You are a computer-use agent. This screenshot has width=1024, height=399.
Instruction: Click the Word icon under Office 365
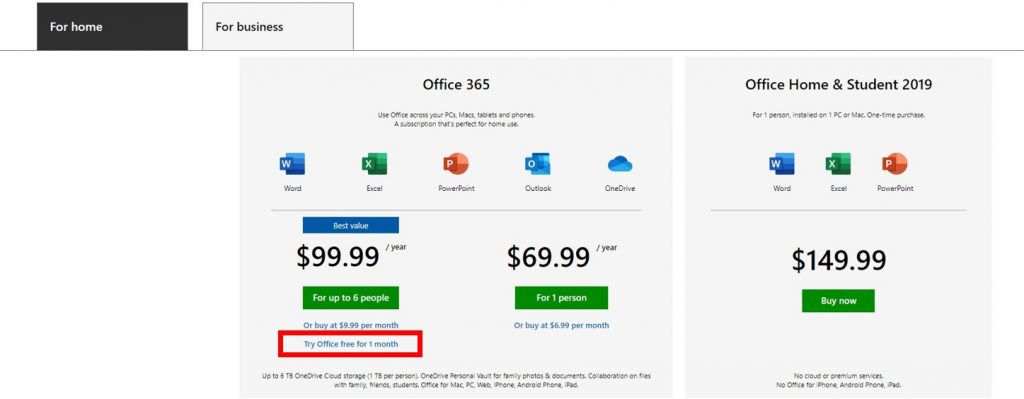[x=292, y=164]
